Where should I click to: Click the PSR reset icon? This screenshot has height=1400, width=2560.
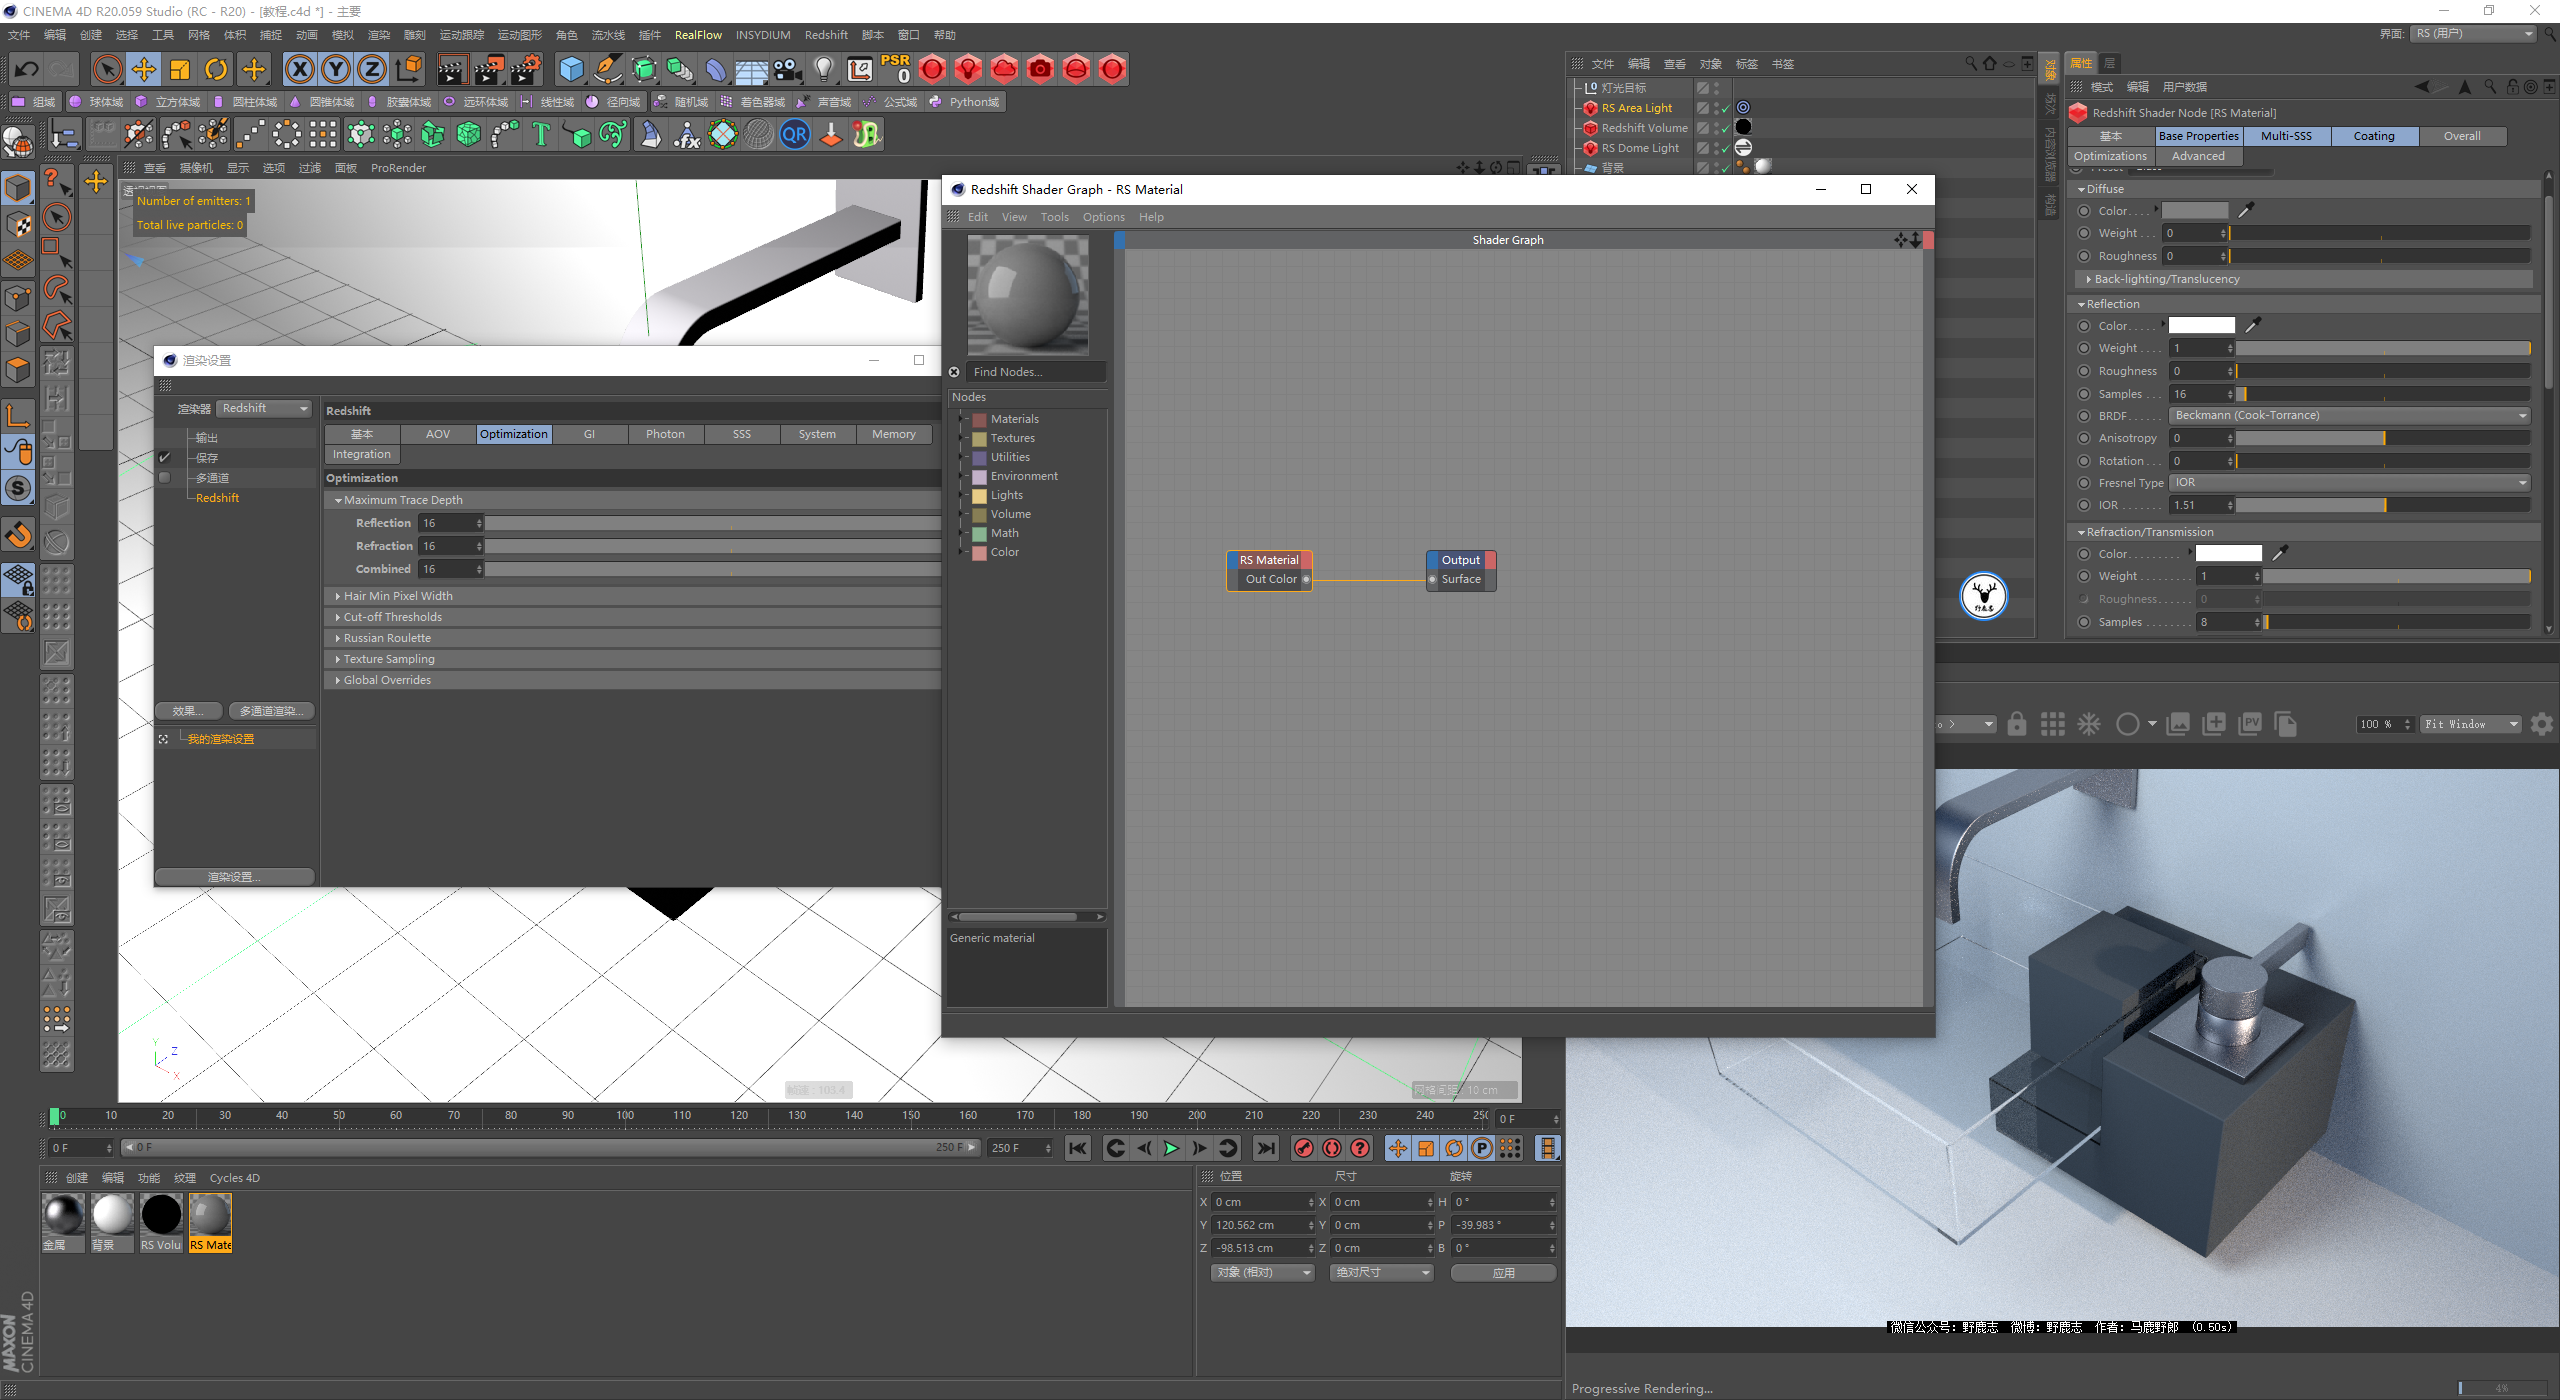[x=895, y=69]
